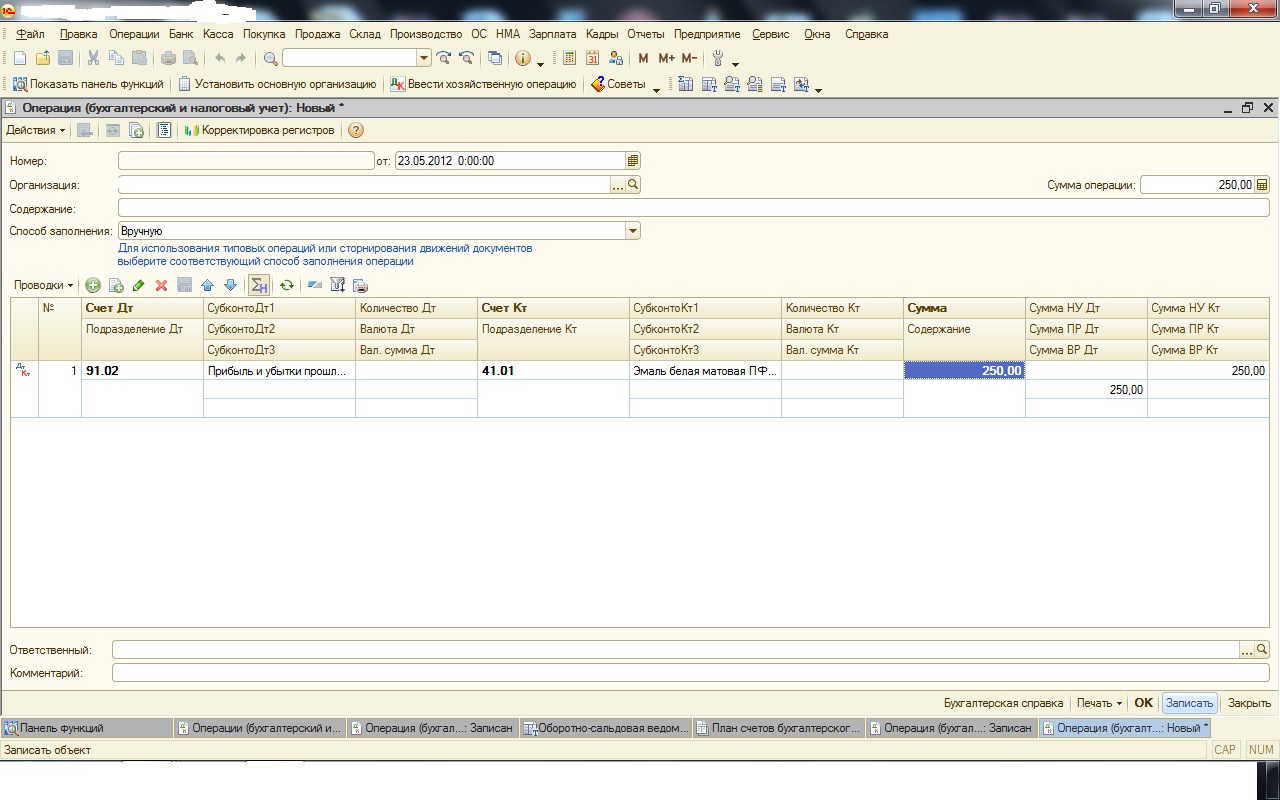Click the calendar picker beside the date field
The image size is (1280, 800).
point(632,160)
